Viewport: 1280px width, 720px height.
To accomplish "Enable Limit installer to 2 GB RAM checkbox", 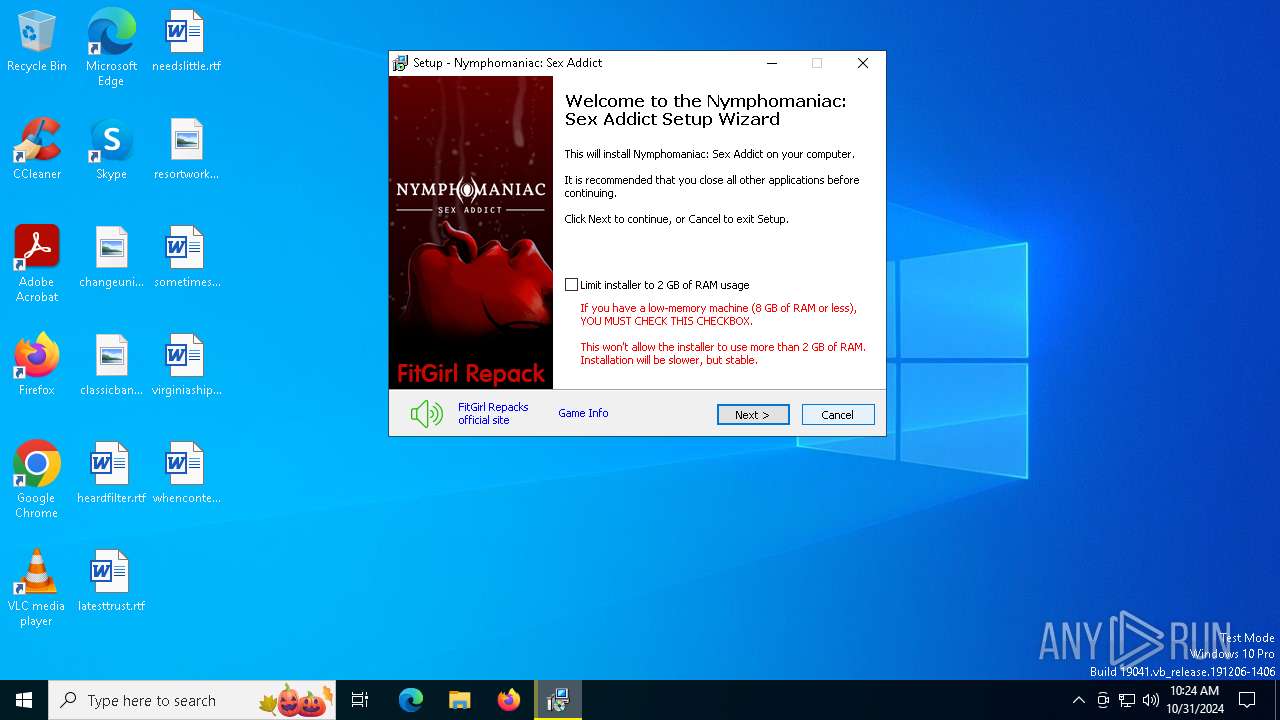I will click(571, 285).
